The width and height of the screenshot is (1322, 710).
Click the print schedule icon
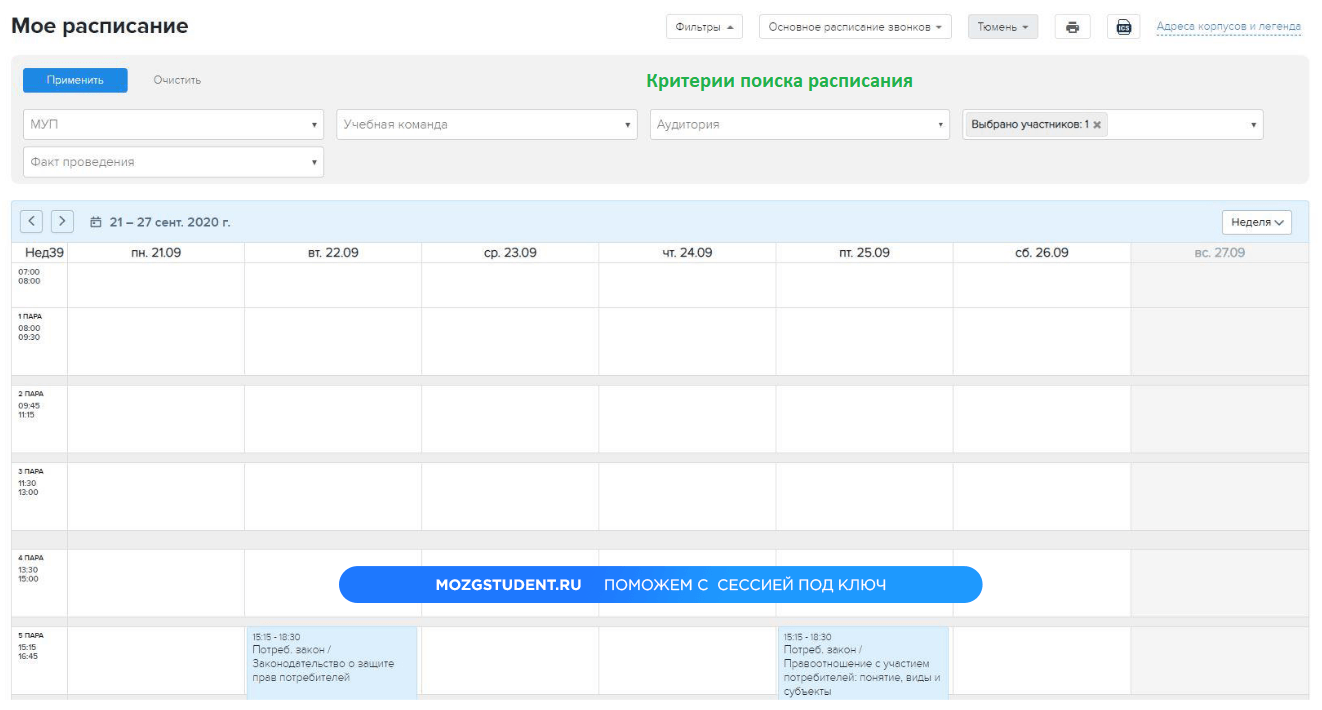point(1072,27)
